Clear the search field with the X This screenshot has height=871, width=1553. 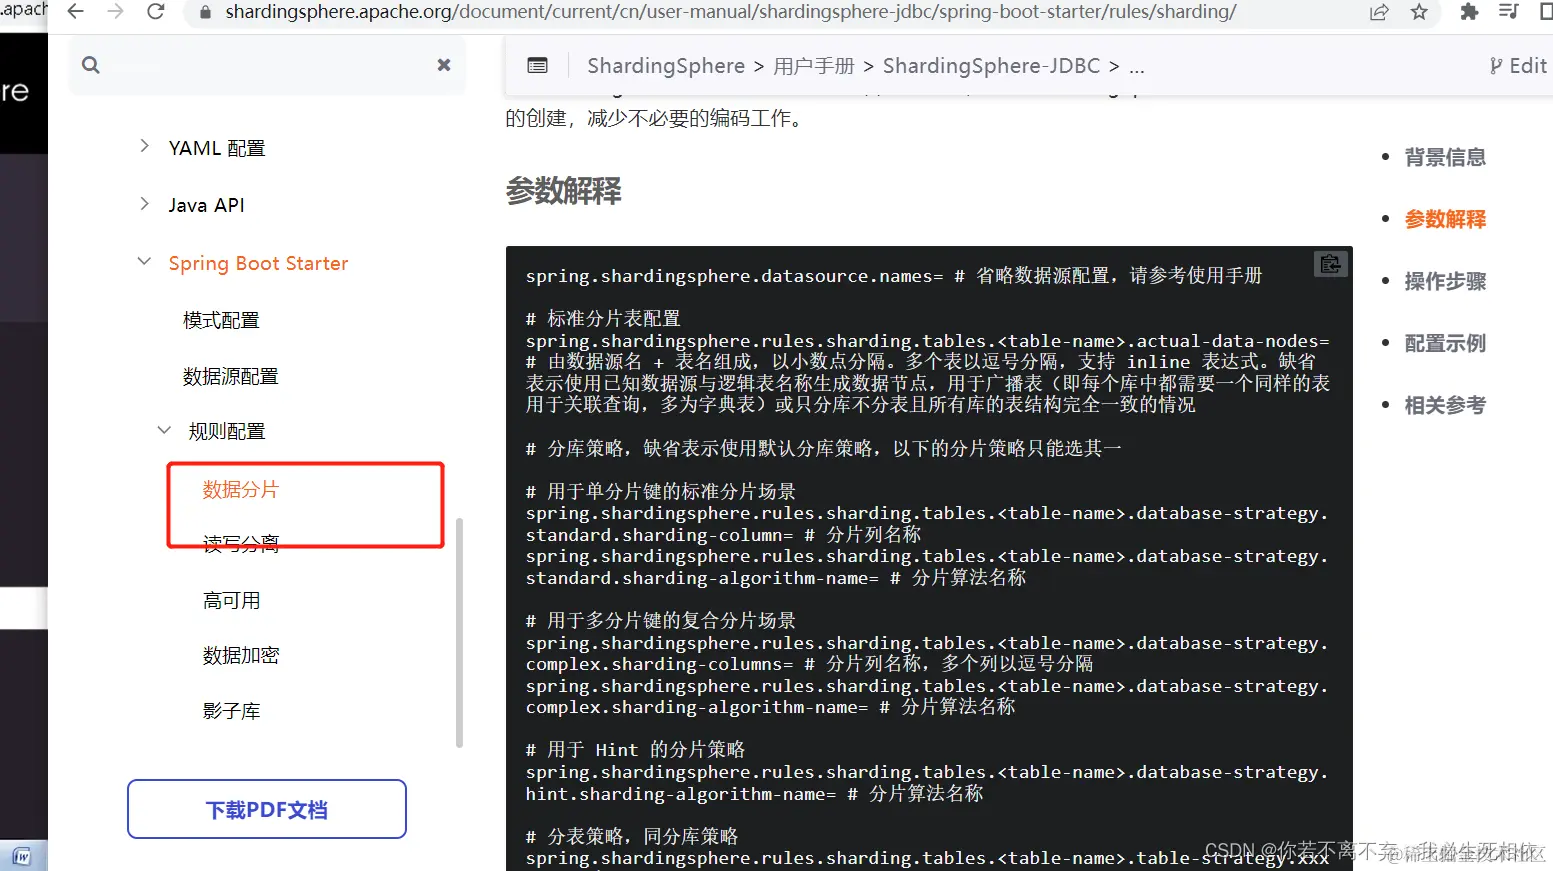pyautogui.click(x=443, y=65)
